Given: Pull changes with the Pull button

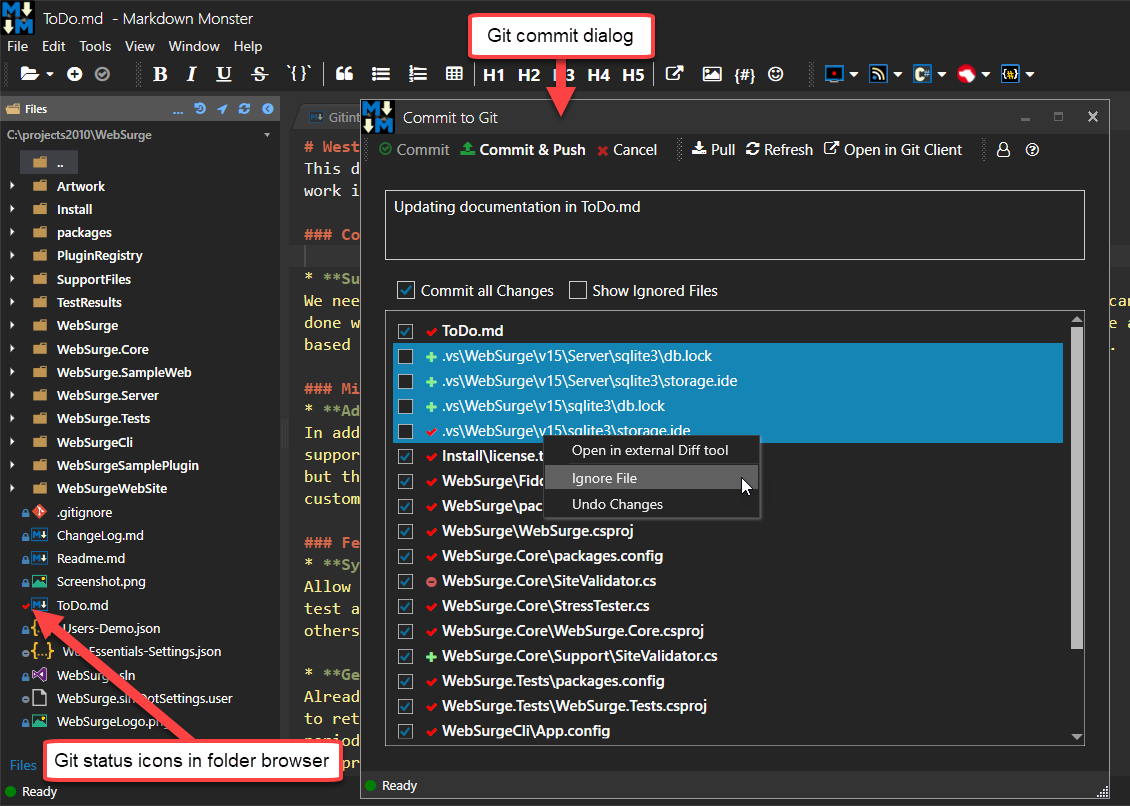Looking at the screenshot, I should click(x=713, y=150).
